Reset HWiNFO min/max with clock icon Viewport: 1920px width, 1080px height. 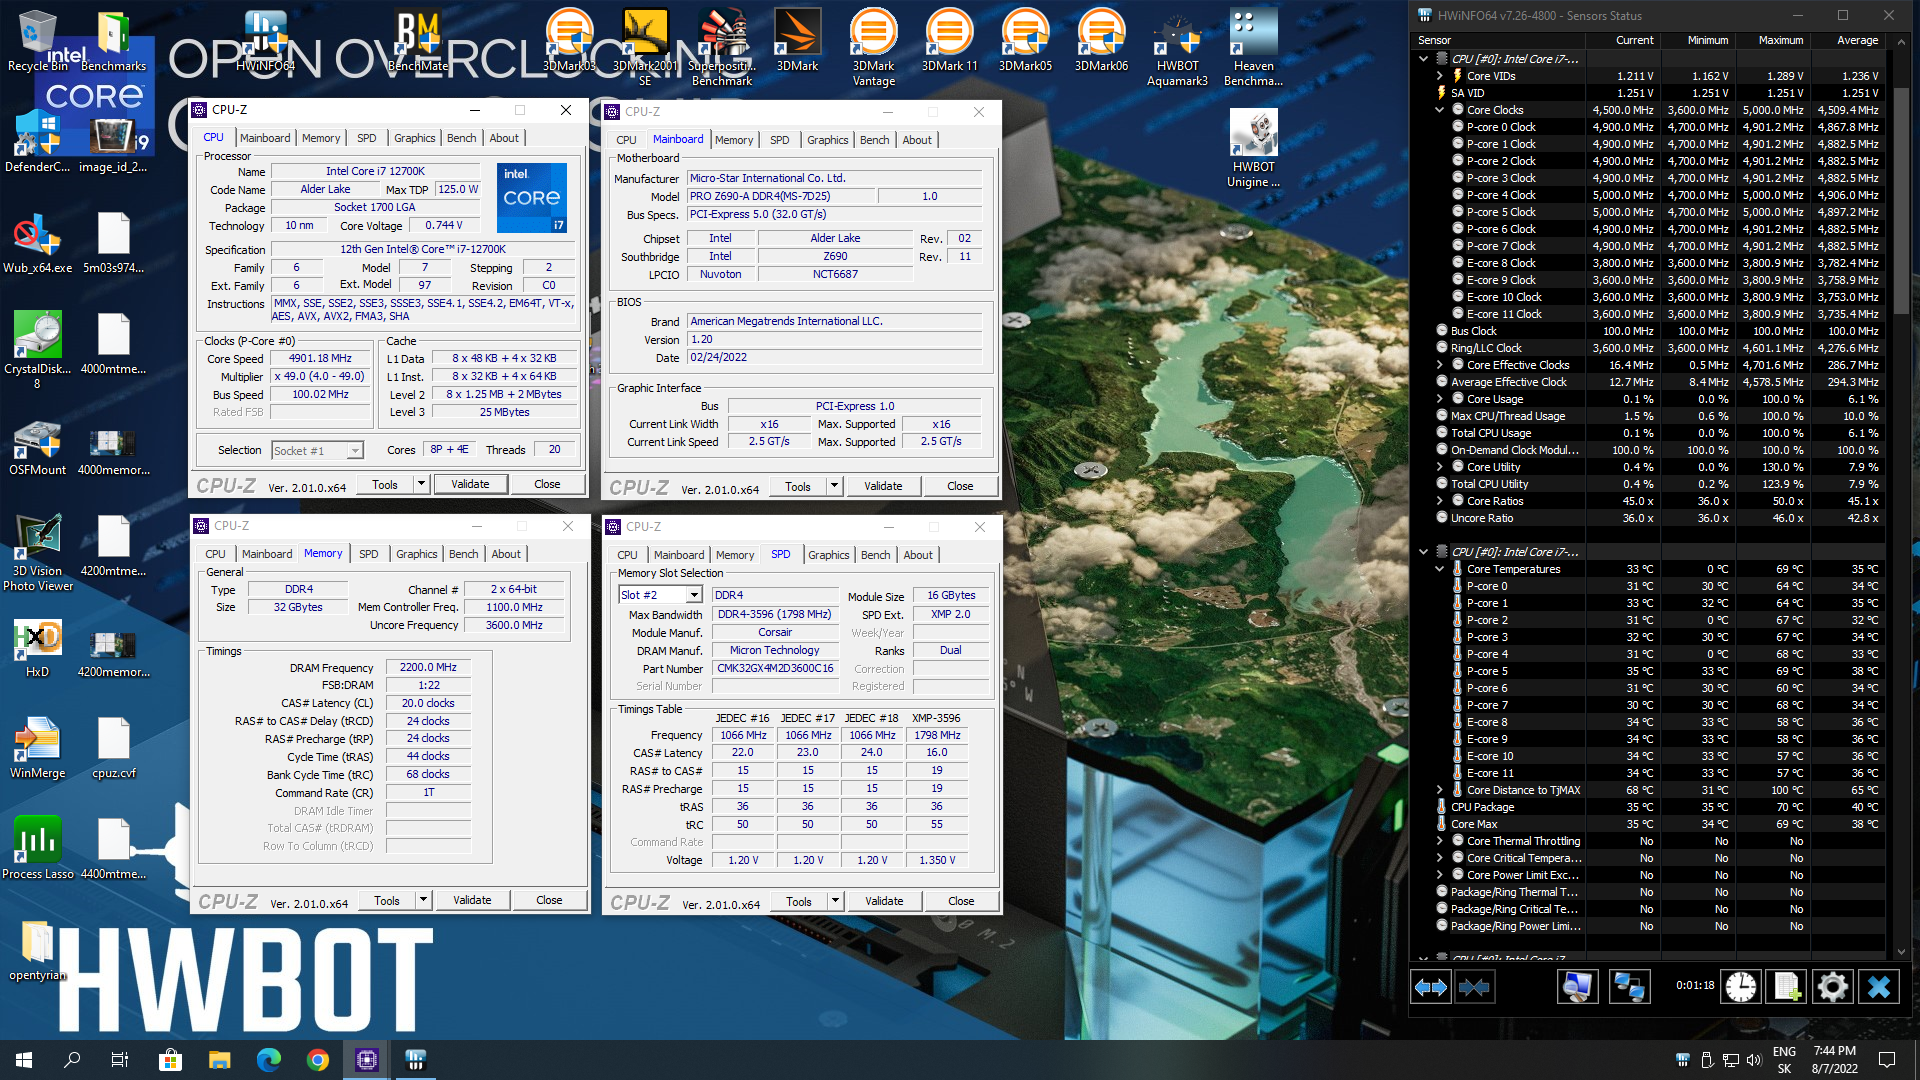click(1741, 987)
